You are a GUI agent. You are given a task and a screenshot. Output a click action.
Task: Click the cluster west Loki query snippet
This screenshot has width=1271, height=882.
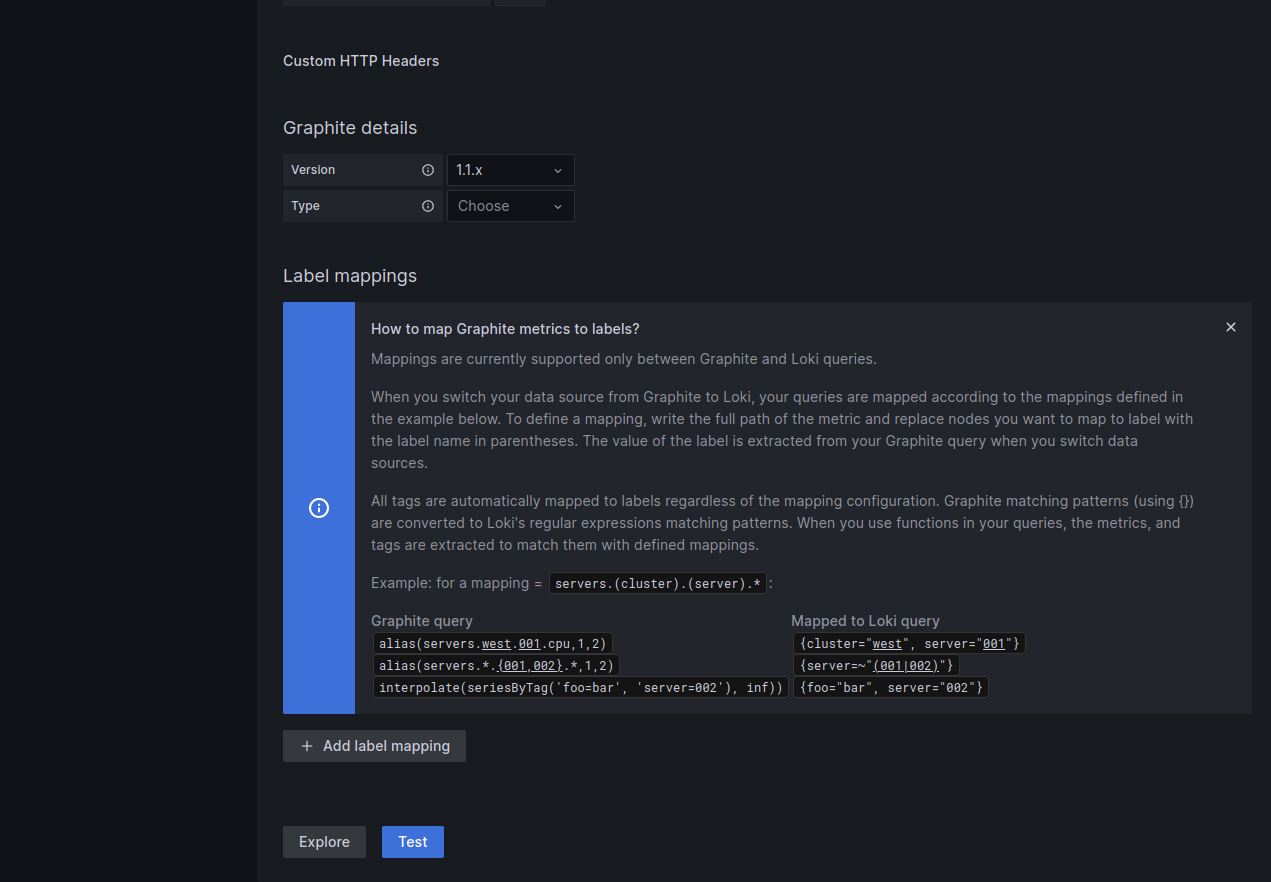[910, 643]
